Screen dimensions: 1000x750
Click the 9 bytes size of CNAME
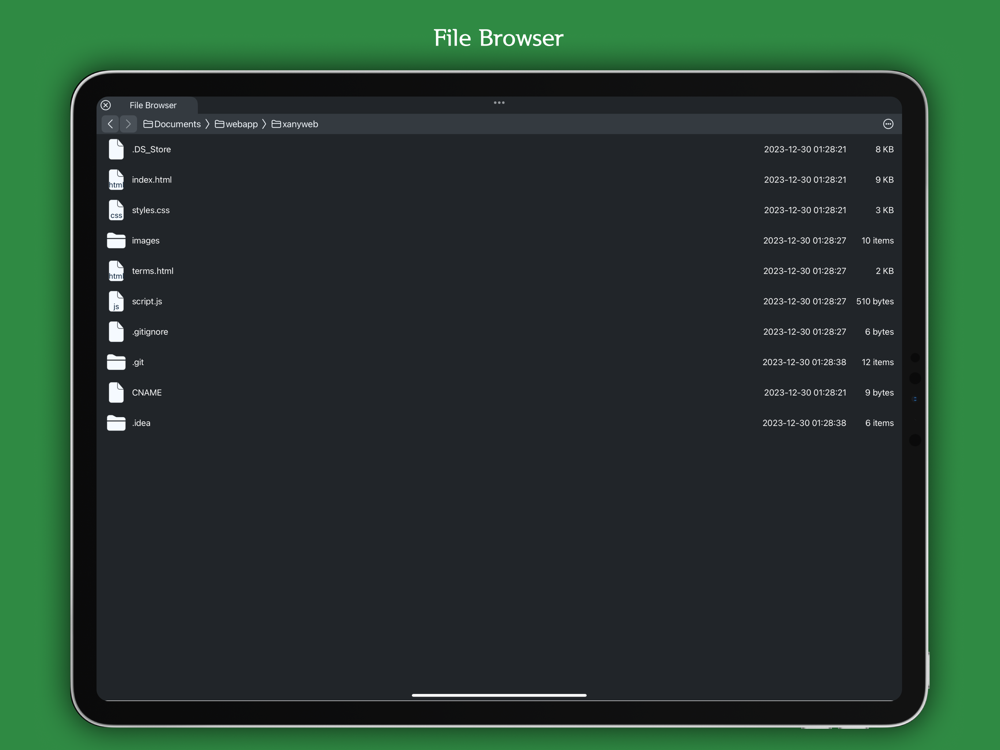click(879, 392)
